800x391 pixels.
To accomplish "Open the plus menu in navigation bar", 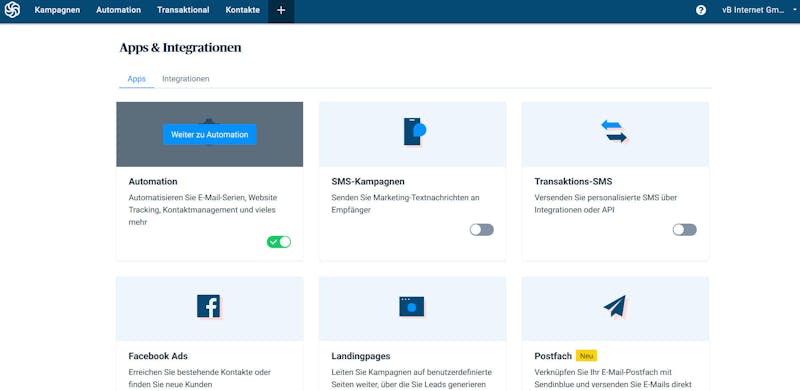I will pyautogui.click(x=281, y=10).
